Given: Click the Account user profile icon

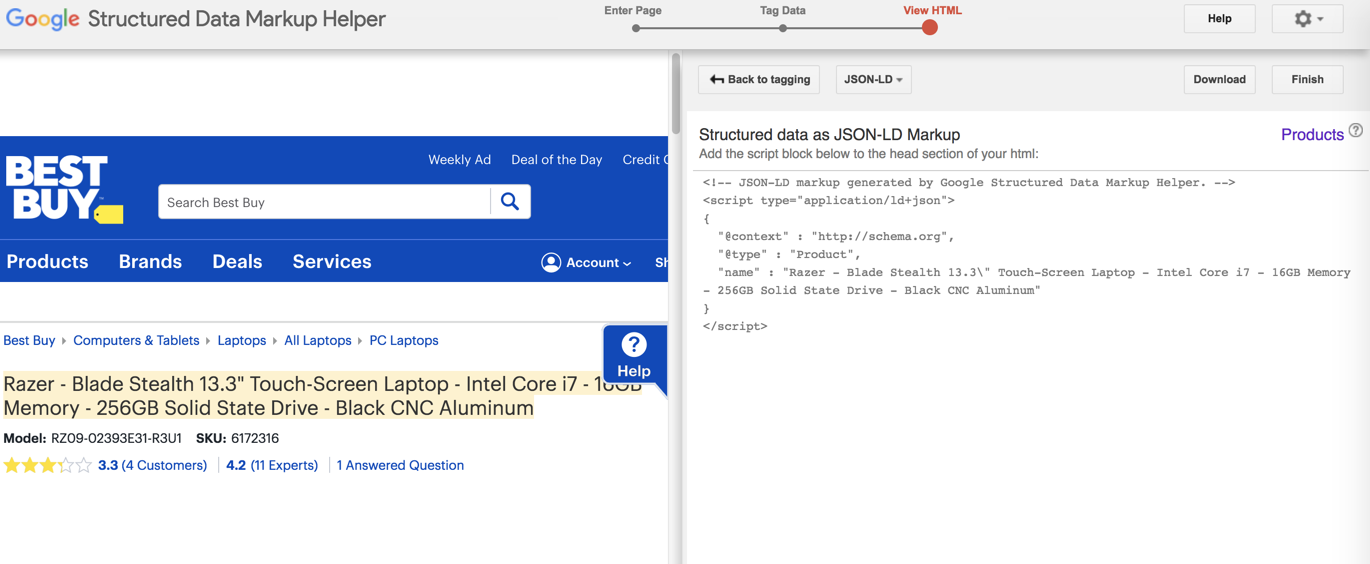Looking at the screenshot, I should point(551,262).
